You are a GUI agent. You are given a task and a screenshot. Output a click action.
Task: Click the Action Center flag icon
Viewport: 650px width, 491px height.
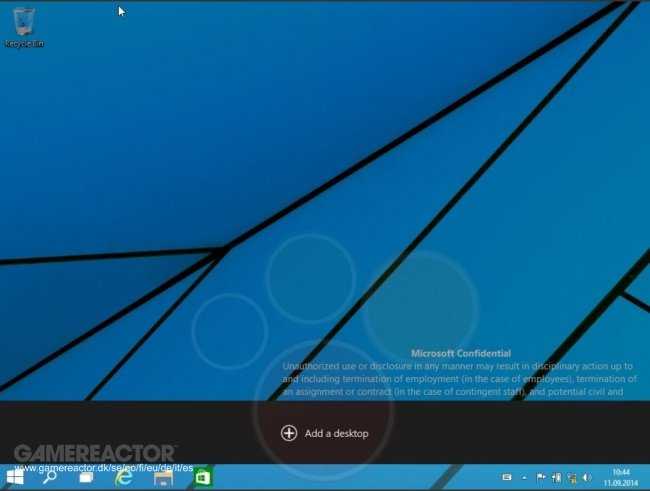pos(541,477)
